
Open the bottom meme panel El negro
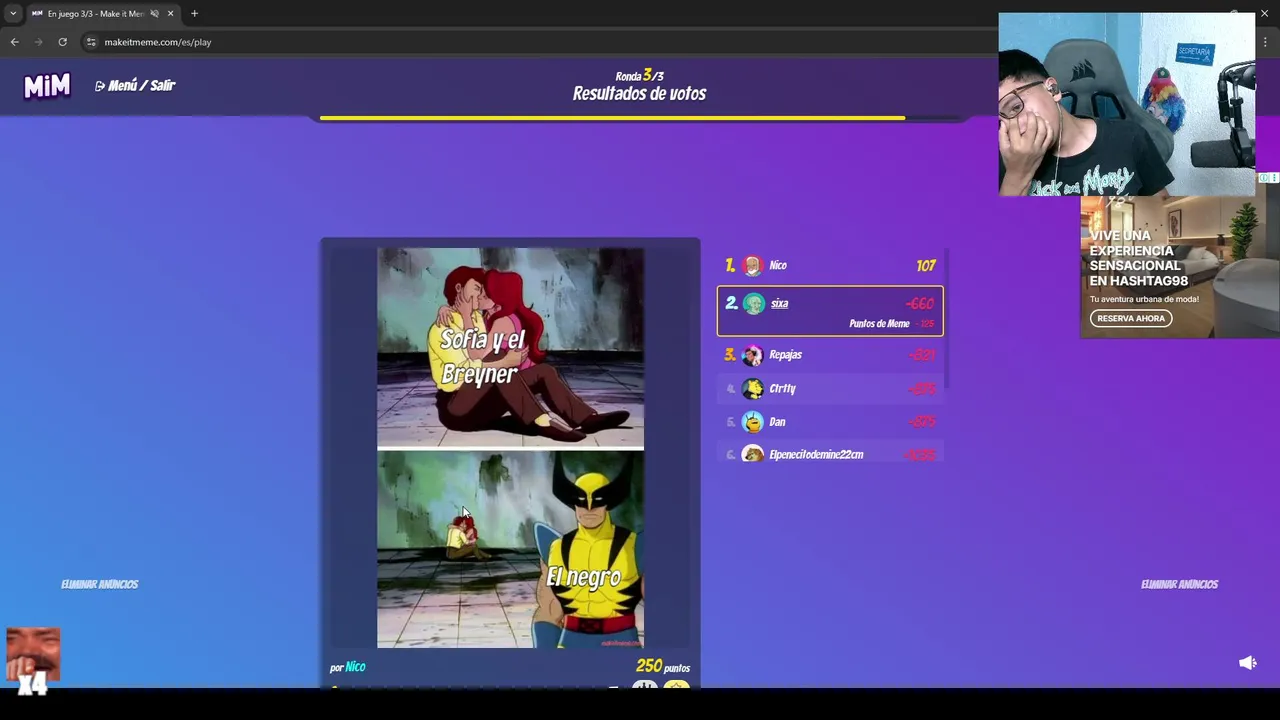(510, 549)
